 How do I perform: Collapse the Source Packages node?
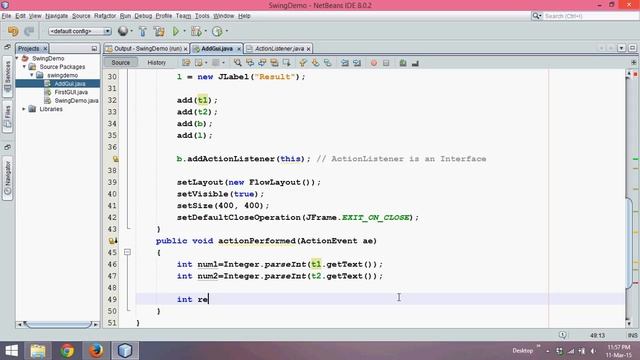pos(24,67)
